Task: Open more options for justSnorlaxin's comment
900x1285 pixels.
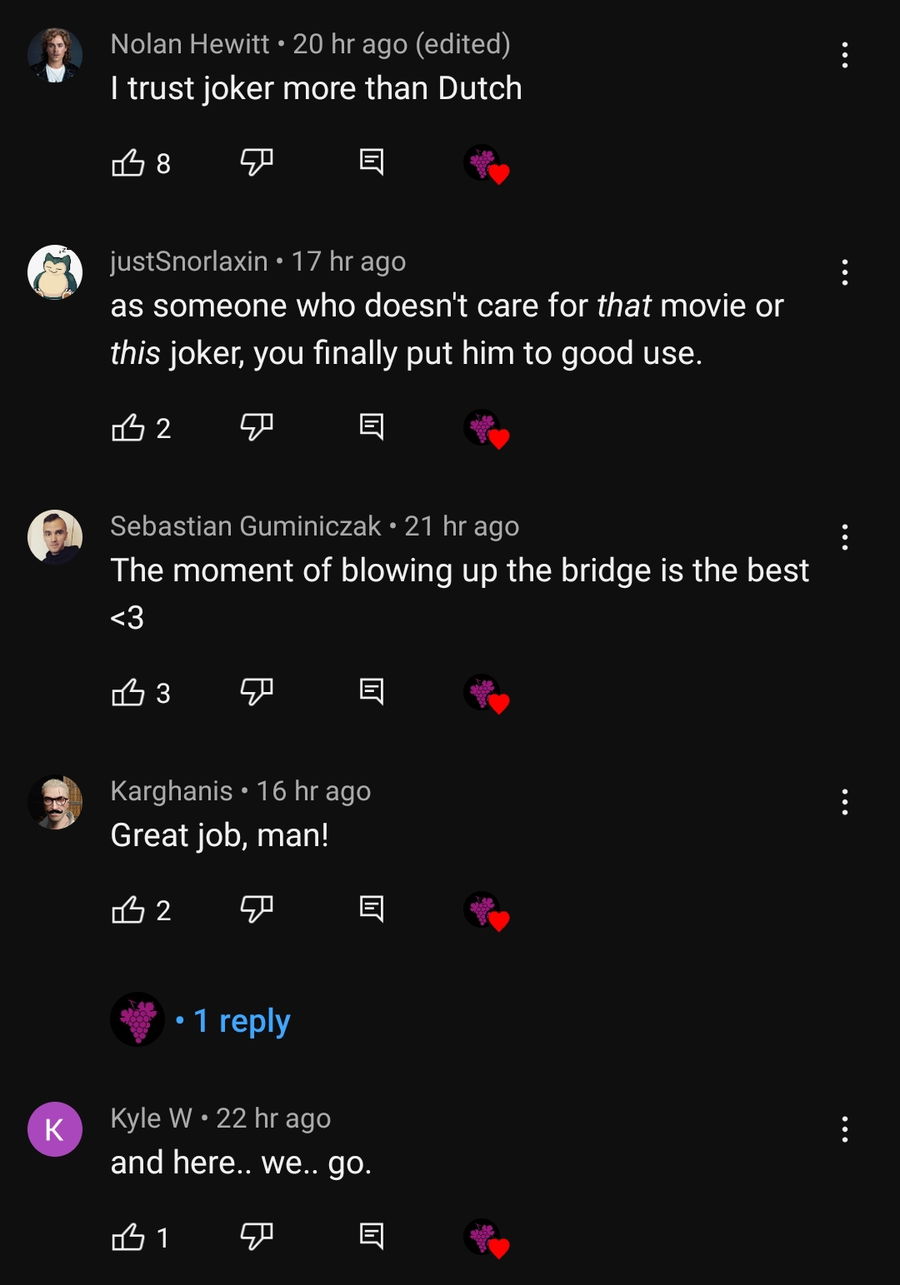Action: tap(845, 272)
